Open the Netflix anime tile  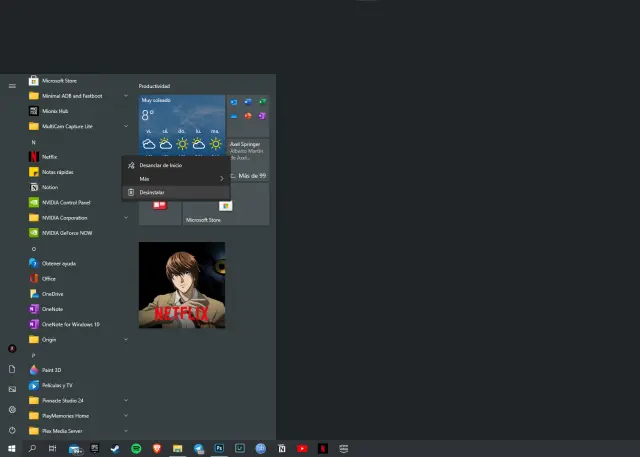click(x=181, y=285)
